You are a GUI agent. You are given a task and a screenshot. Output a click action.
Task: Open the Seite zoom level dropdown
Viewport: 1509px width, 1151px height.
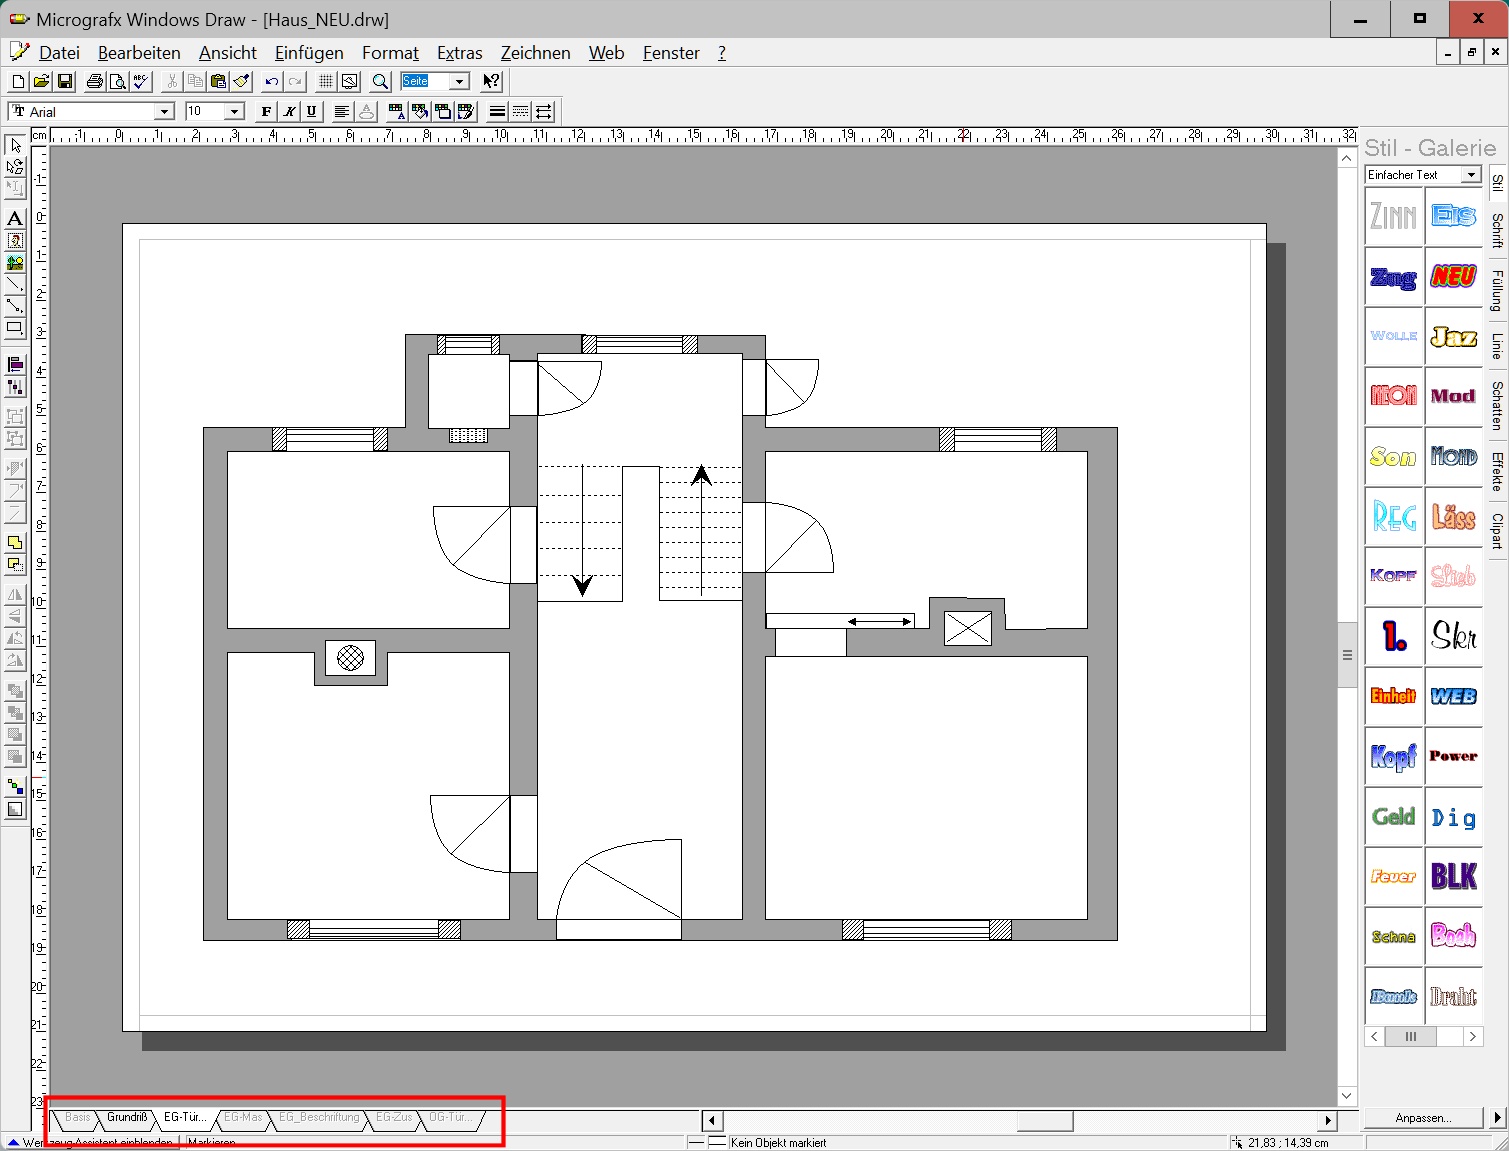tap(460, 81)
